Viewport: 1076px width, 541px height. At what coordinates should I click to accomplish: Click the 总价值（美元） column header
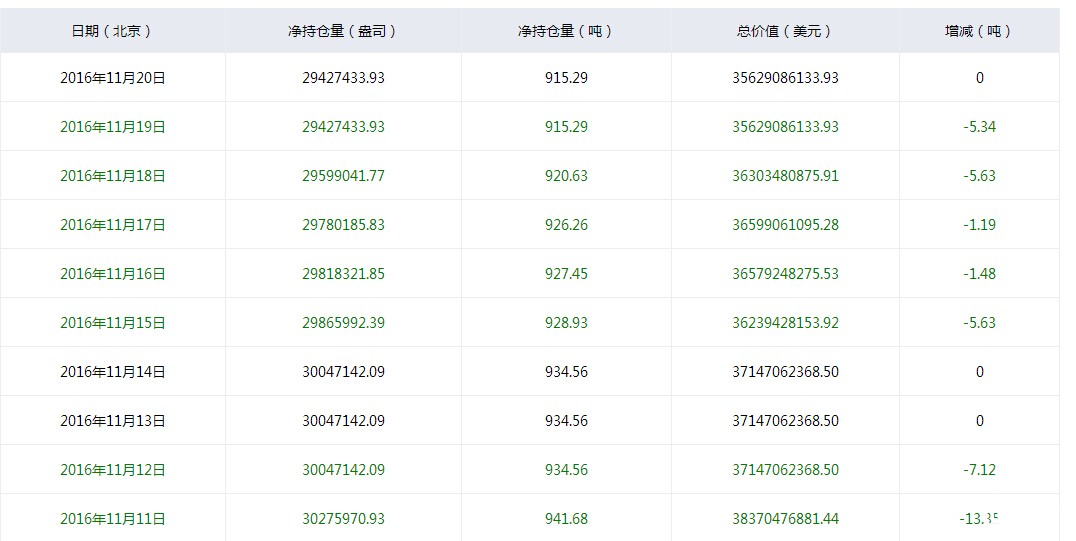point(784,31)
